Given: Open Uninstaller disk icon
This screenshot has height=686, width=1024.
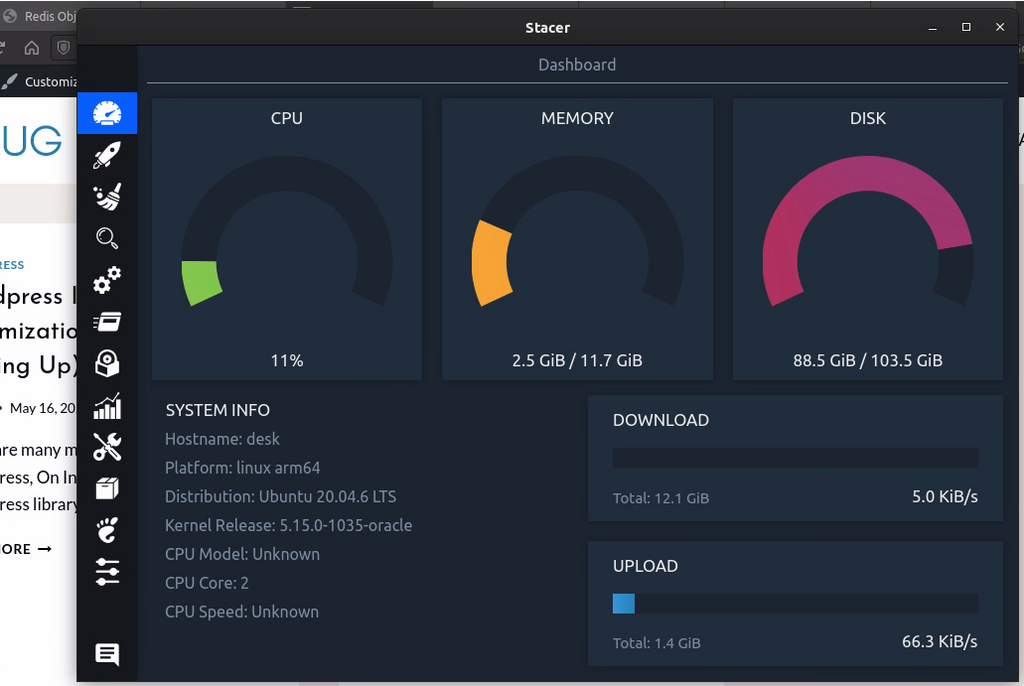Looking at the screenshot, I should click(x=107, y=363).
